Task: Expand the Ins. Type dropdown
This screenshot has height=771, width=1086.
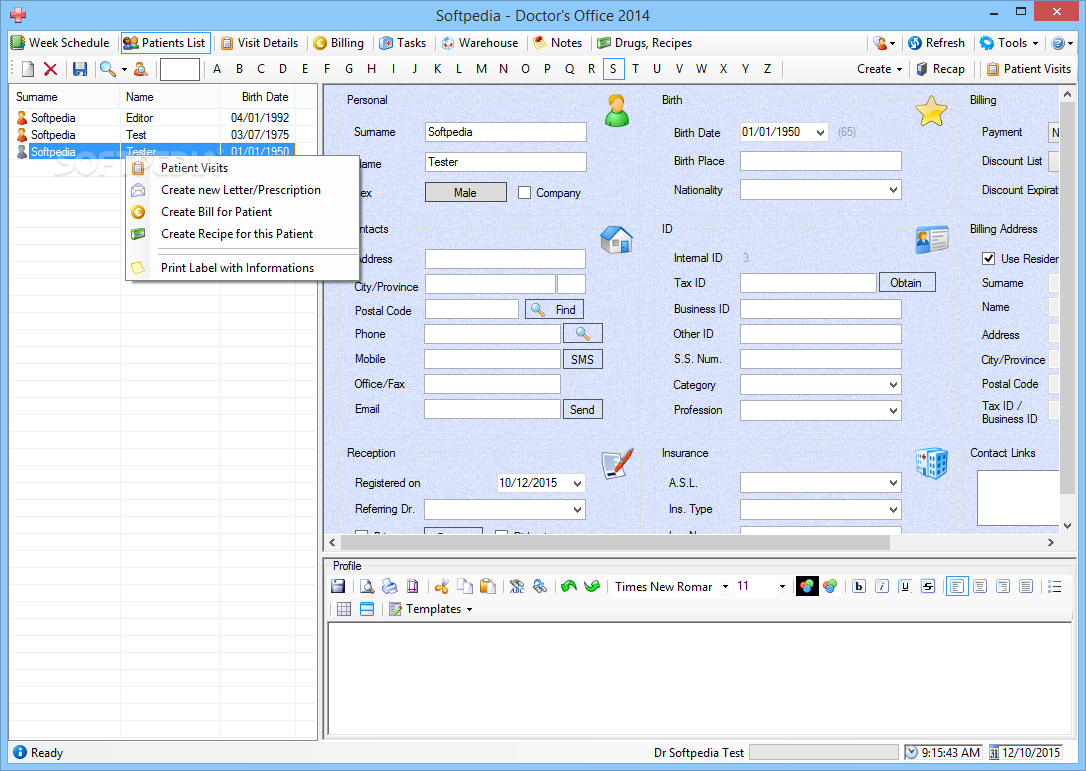Action: tap(893, 509)
